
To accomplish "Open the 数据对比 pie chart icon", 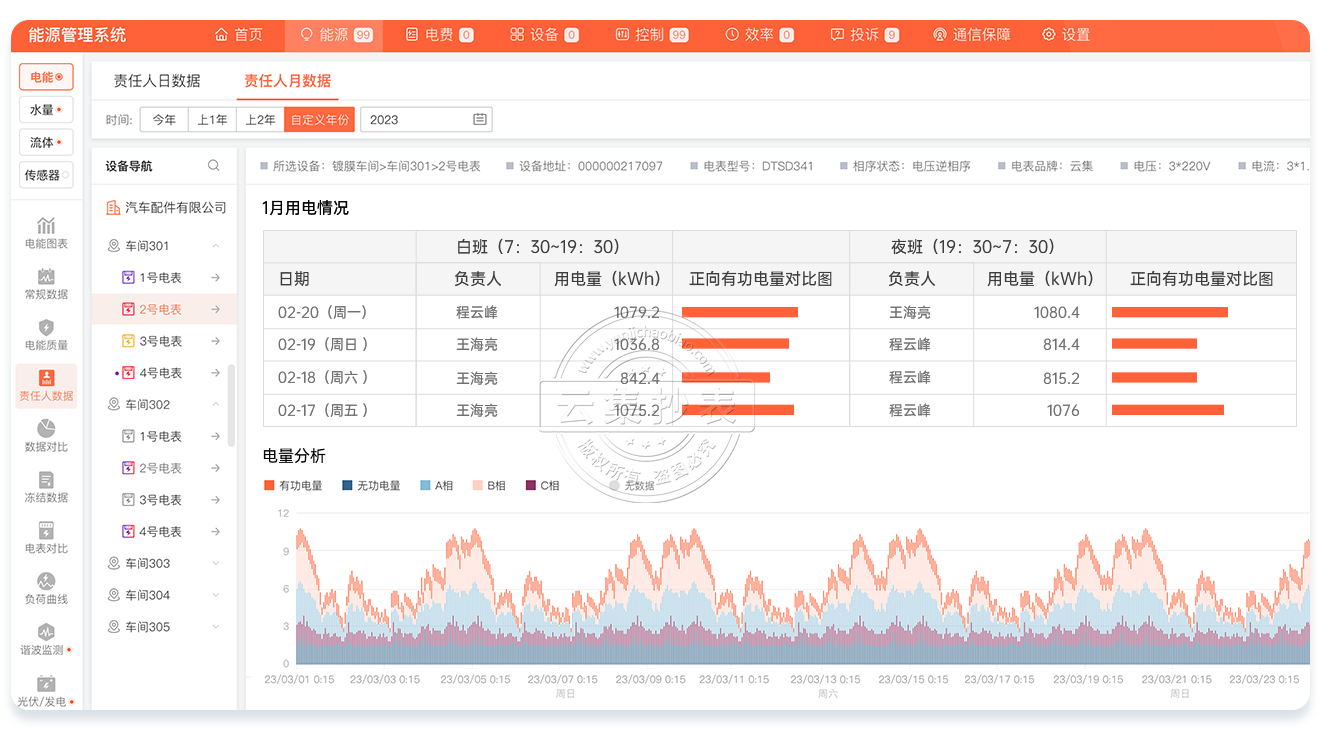I will point(46,430).
